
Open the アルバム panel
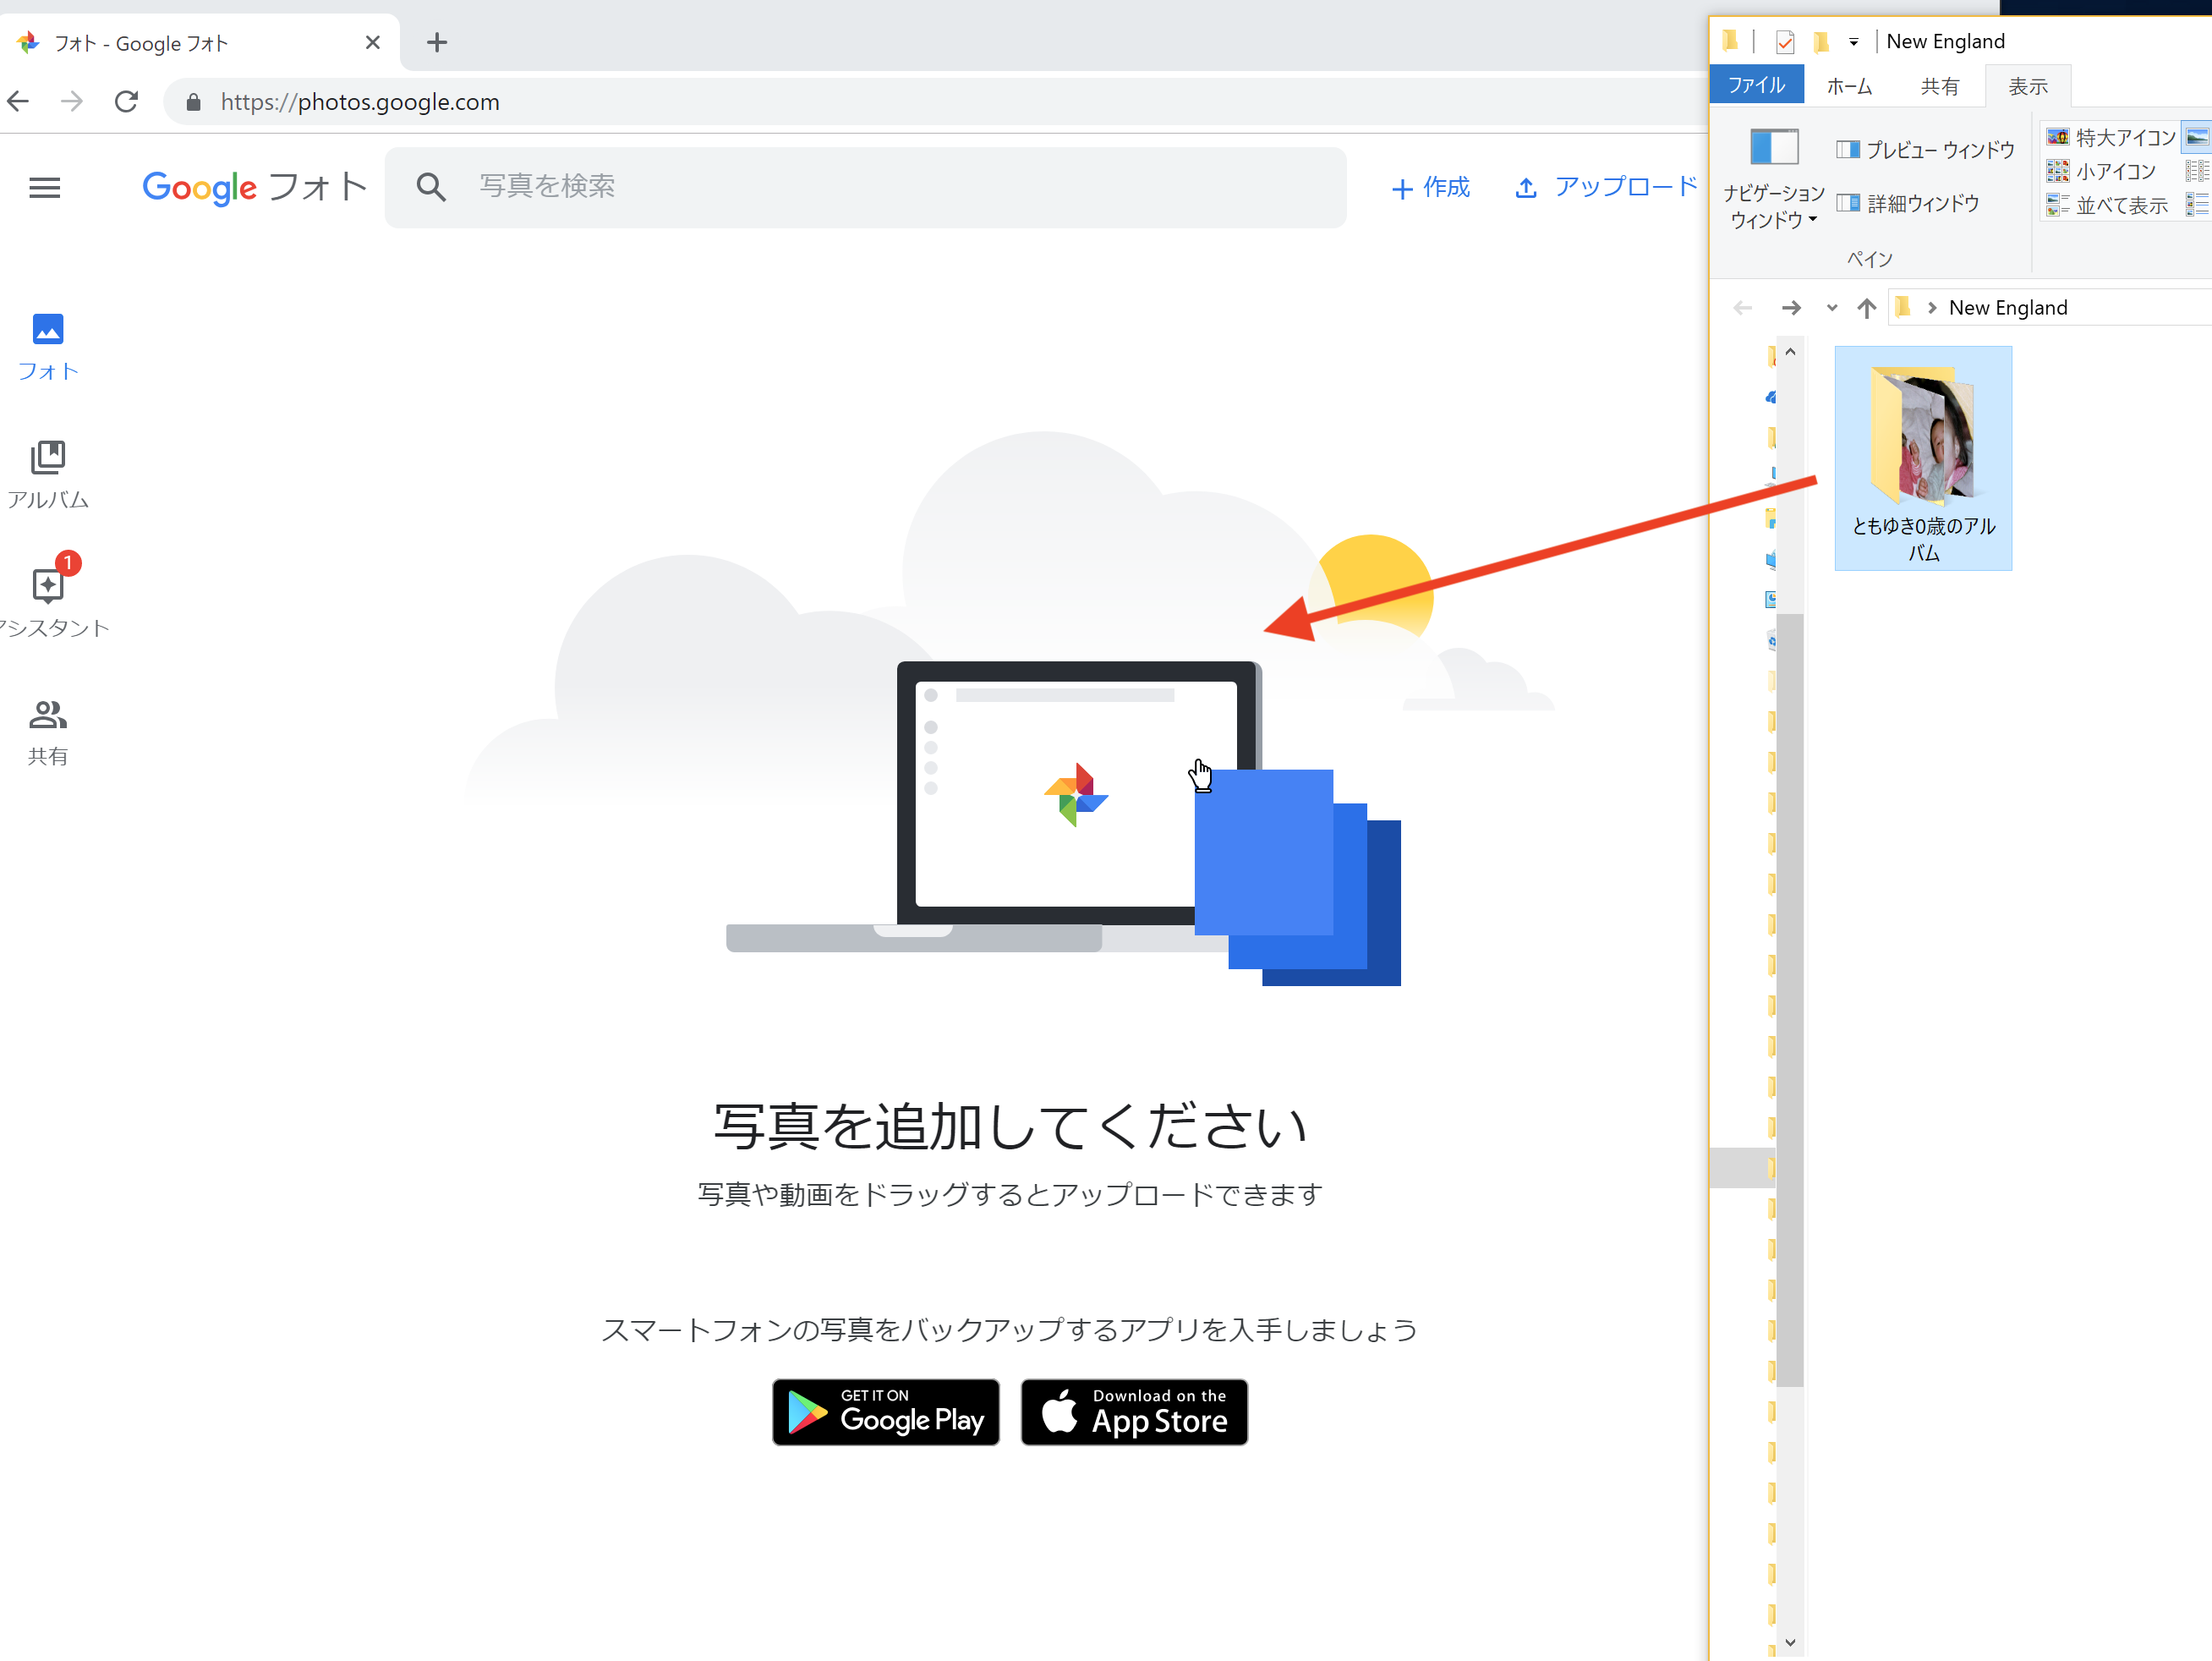click(47, 473)
